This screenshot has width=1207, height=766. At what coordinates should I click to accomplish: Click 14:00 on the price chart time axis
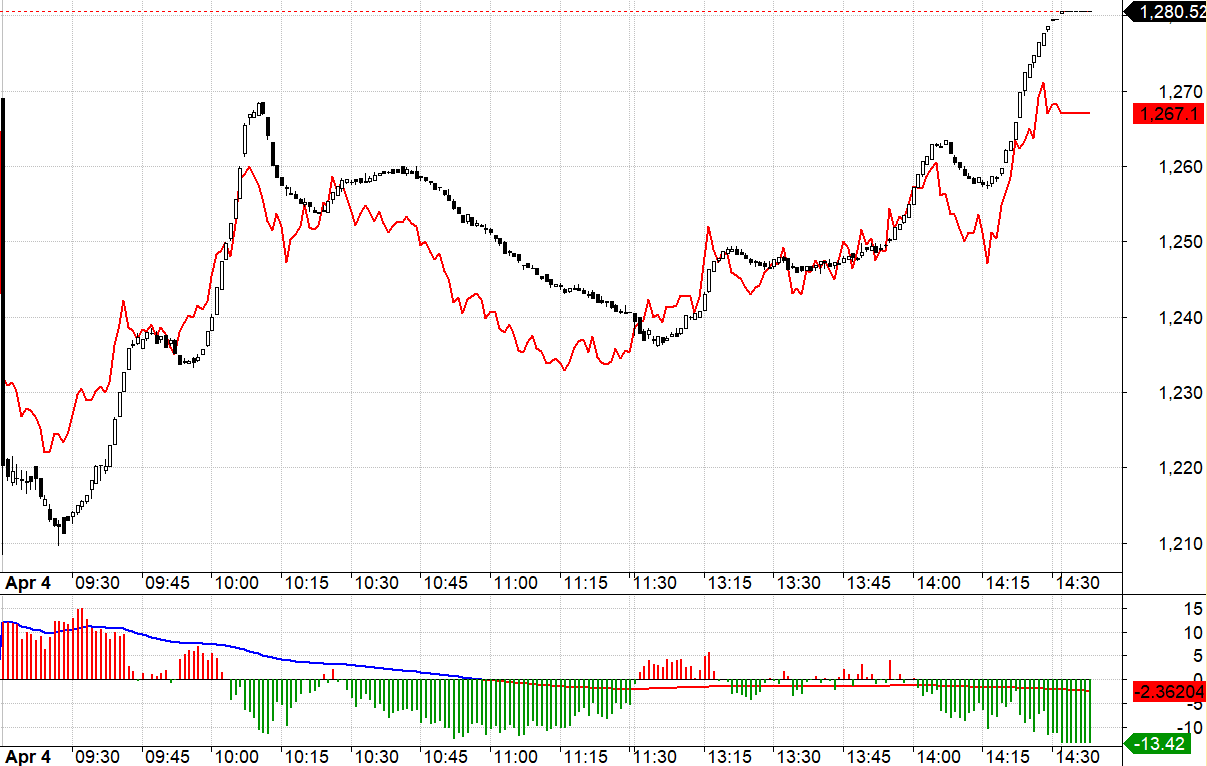point(939,583)
